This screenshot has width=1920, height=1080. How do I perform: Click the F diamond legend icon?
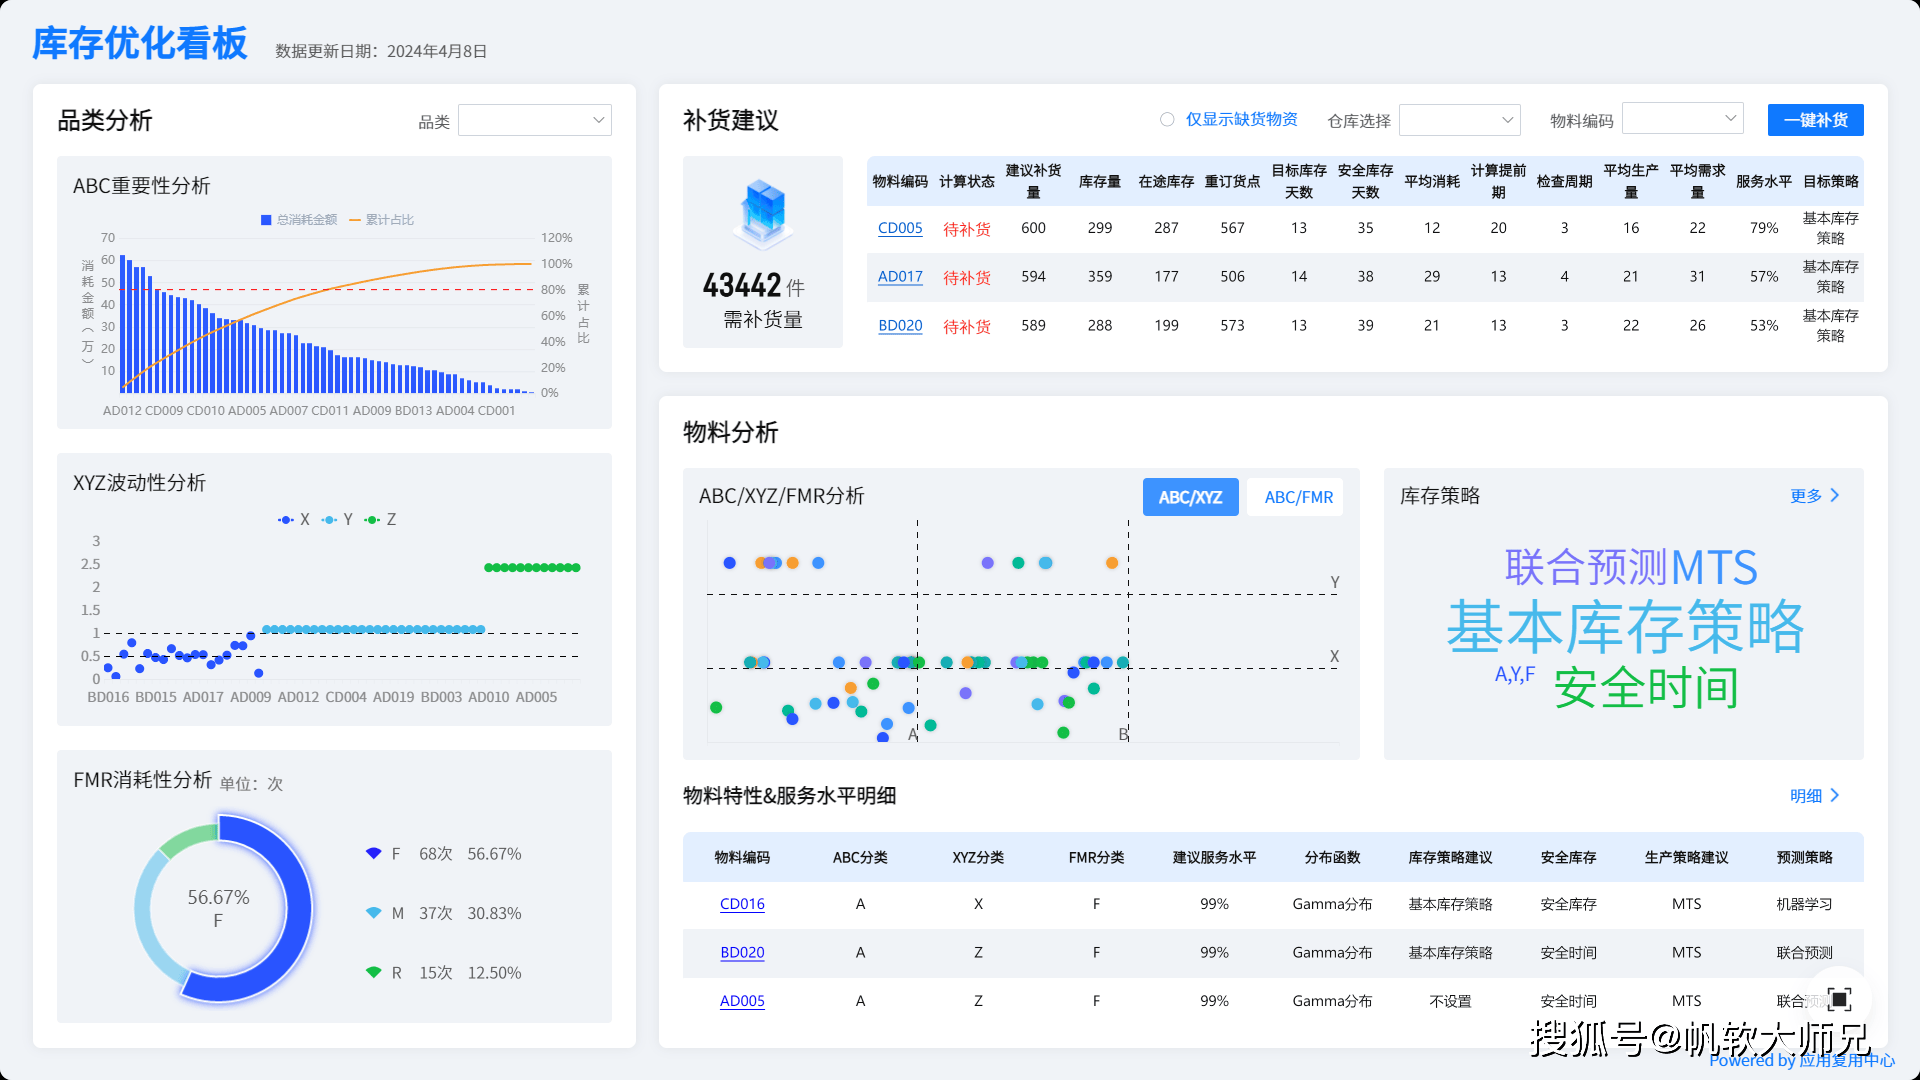(x=374, y=853)
